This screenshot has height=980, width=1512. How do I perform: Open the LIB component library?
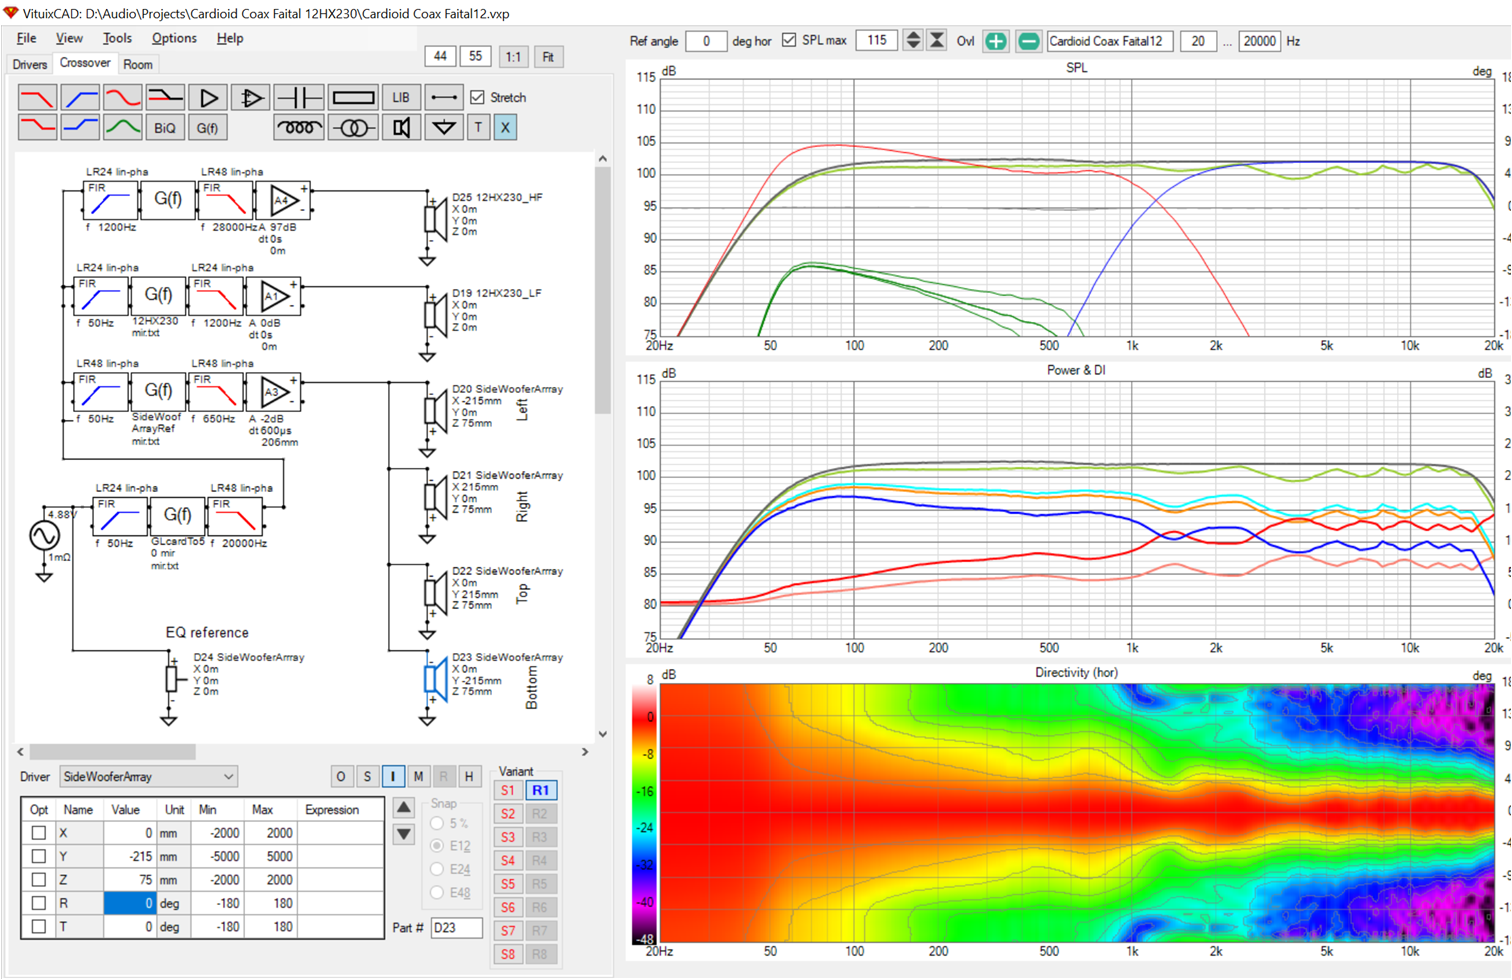(x=401, y=98)
